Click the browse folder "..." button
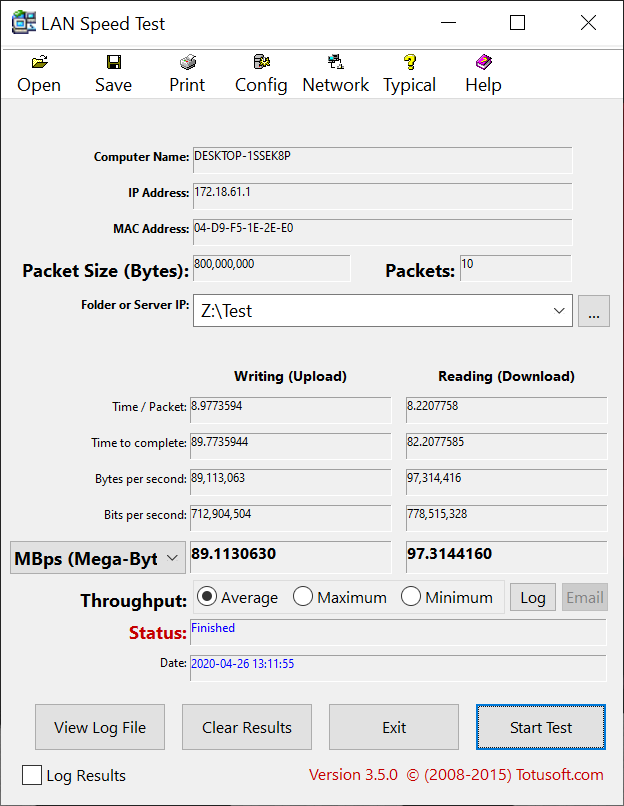Viewport: 624px width, 806px height. click(594, 310)
